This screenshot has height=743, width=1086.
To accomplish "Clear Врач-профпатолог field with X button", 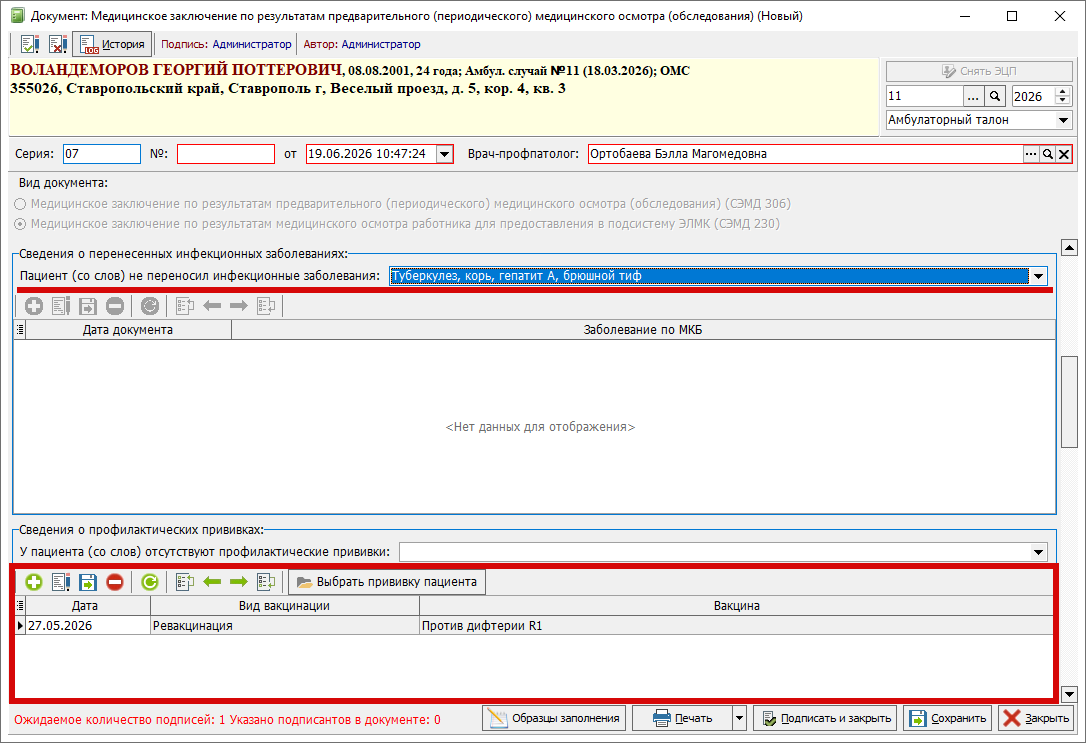I will 1064,154.
